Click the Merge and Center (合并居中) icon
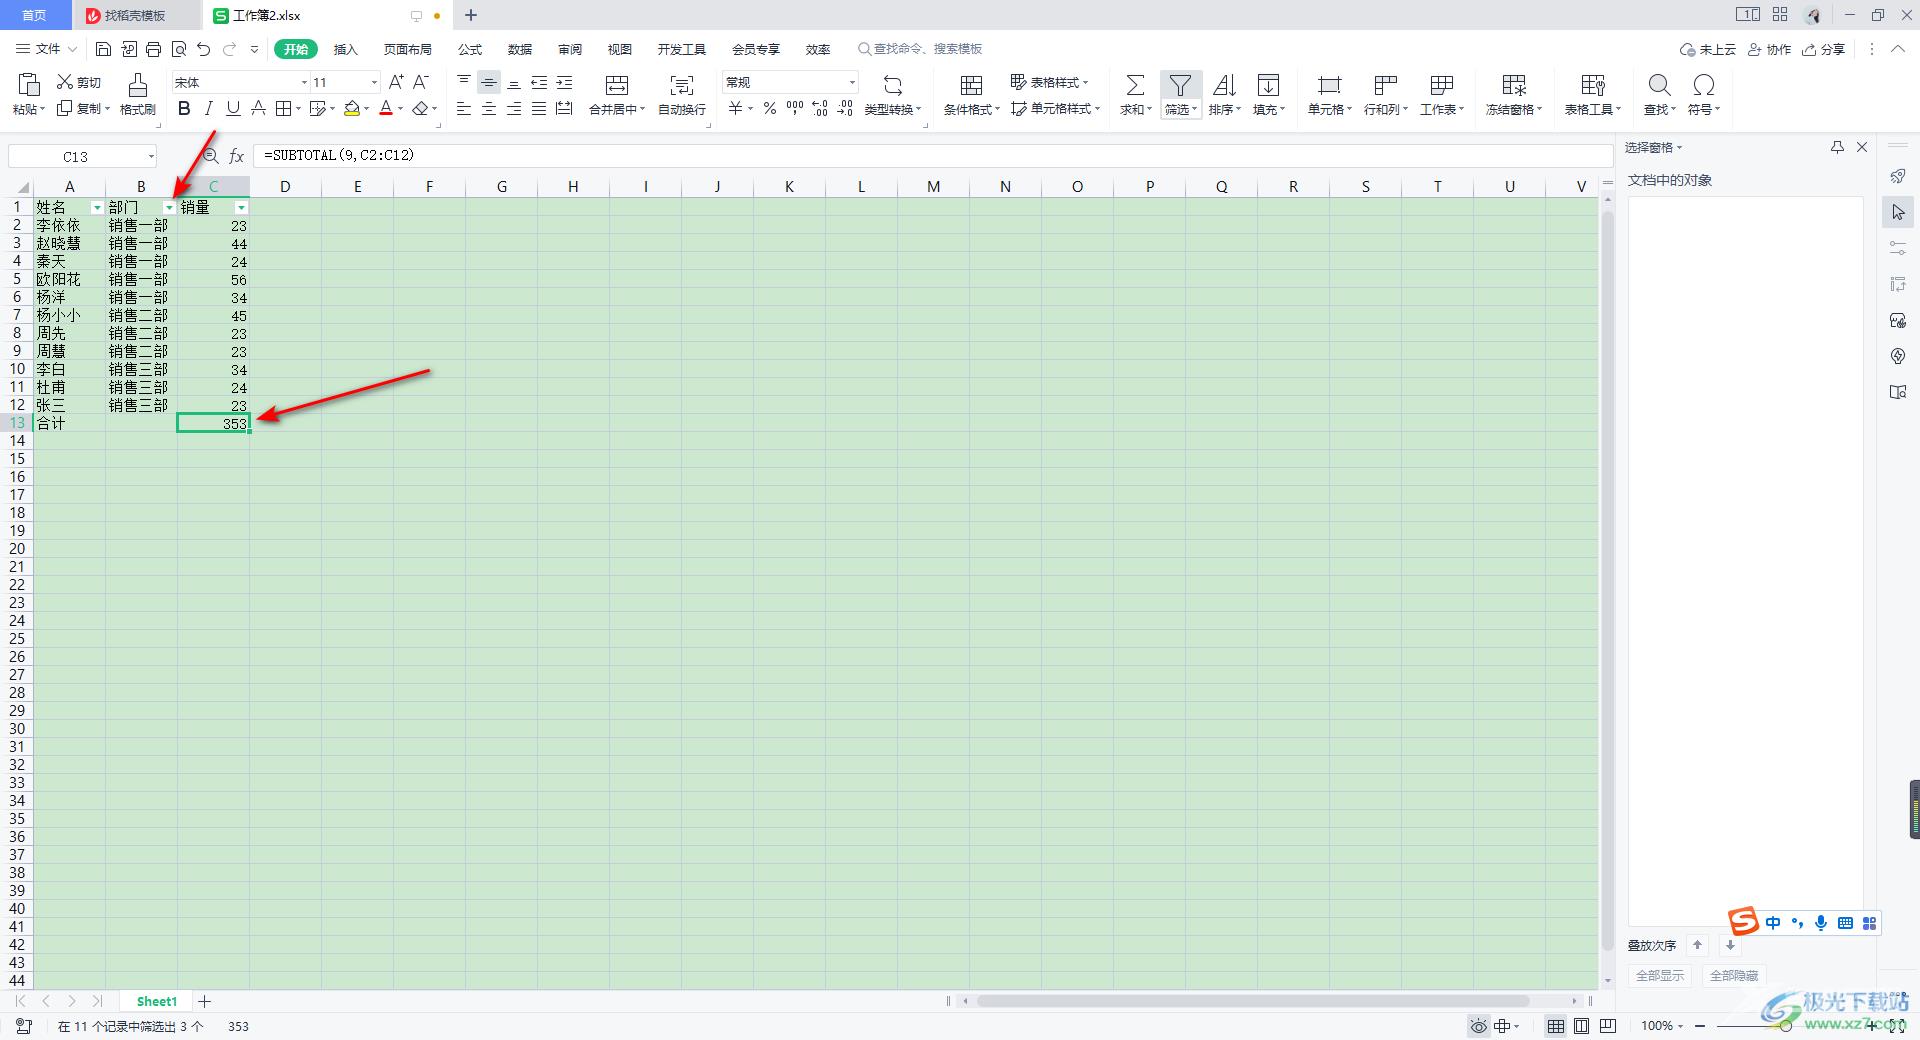This screenshot has height=1040, width=1920. click(617, 85)
